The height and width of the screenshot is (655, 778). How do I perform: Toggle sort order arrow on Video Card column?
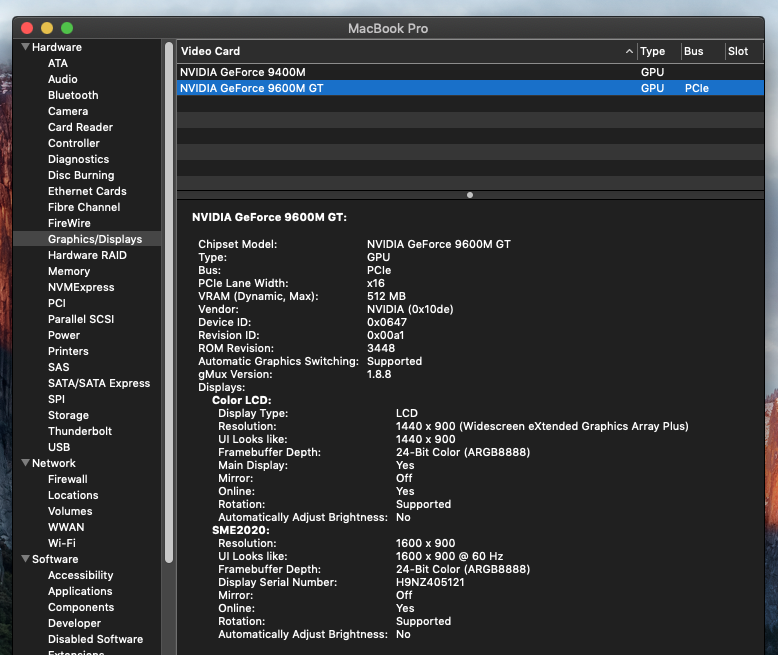pos(629,51)
